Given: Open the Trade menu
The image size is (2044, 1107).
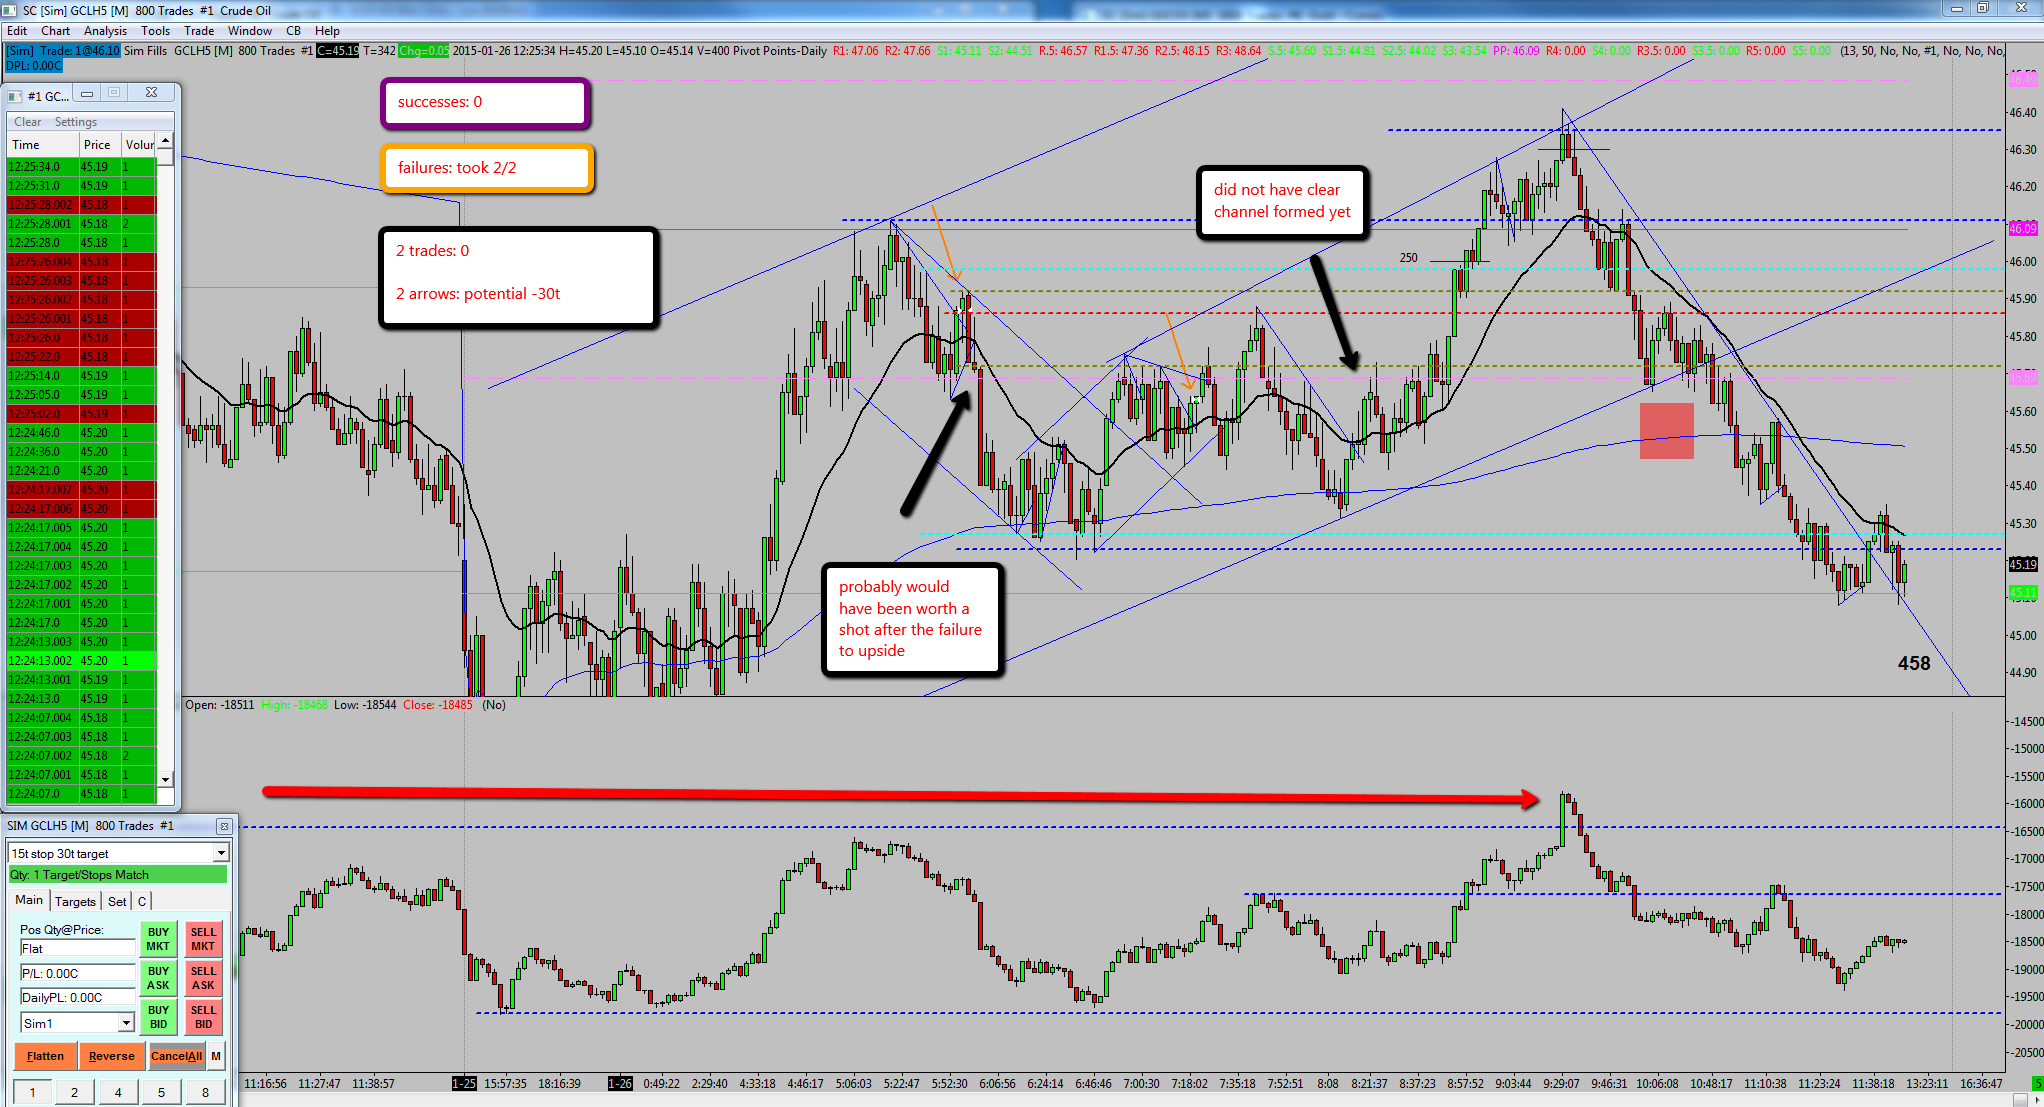Looking at the screenshot, I should [x=199, y=31].
